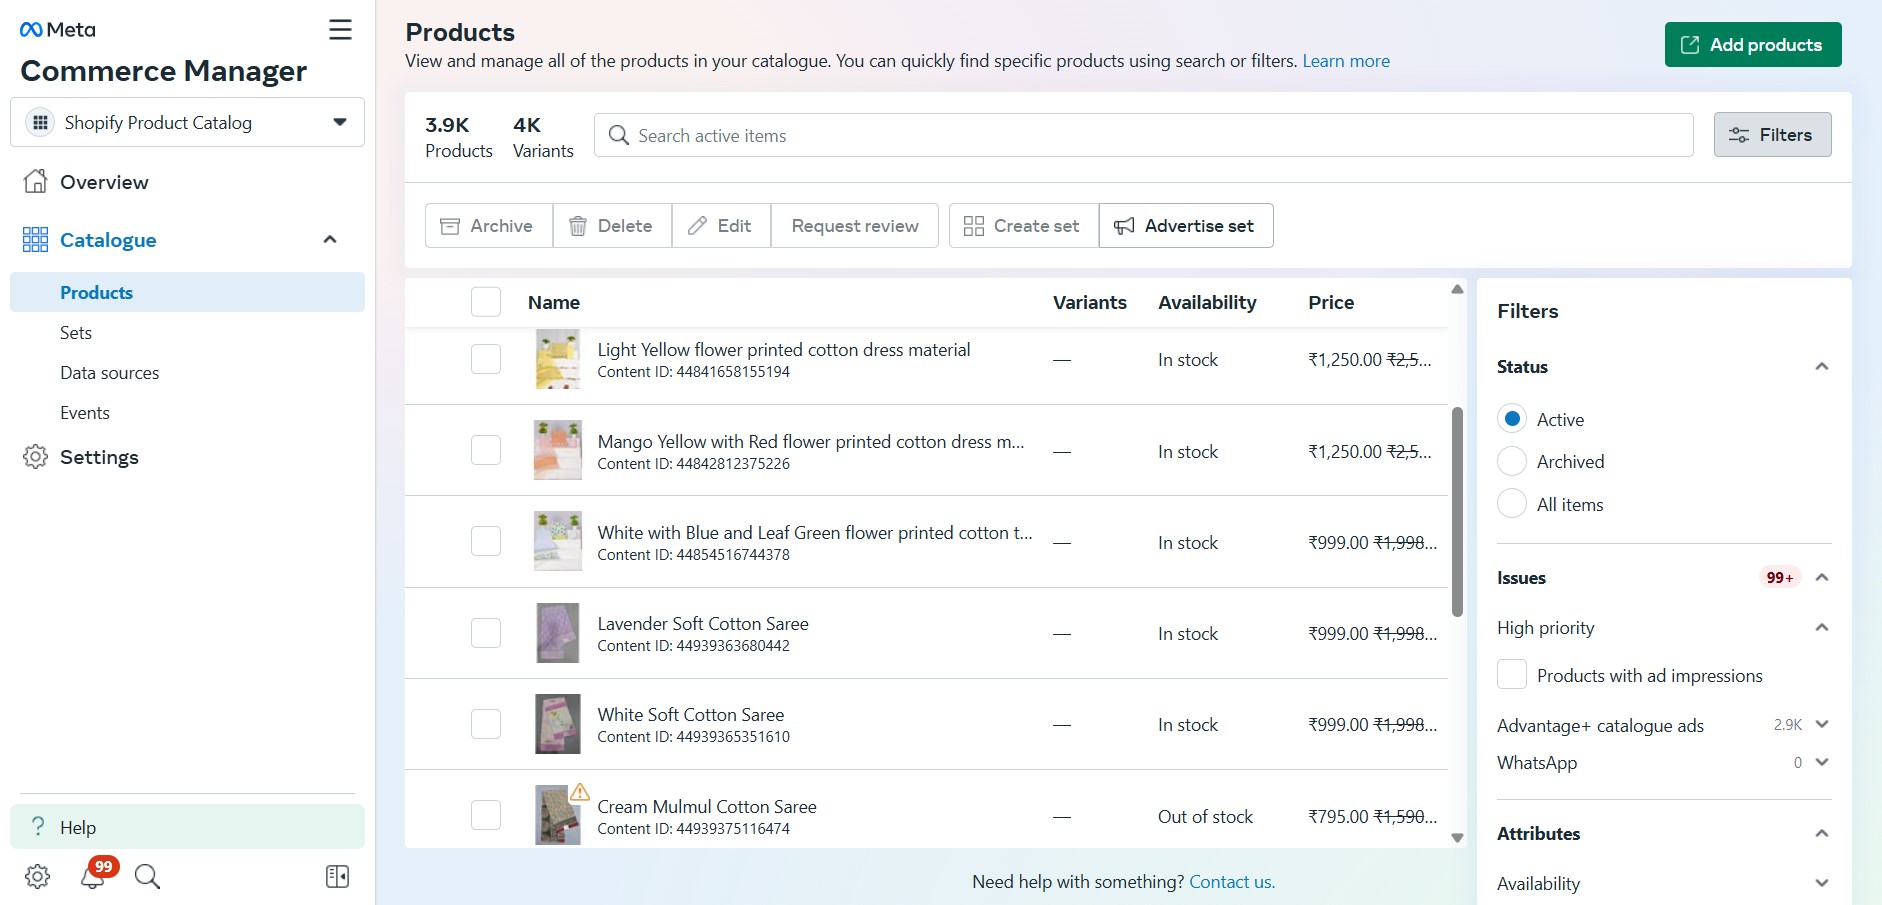Click the search magnifier icon in the bottom sidebar
Screen dimensions: 1882x905
click(x=147, y=877)
